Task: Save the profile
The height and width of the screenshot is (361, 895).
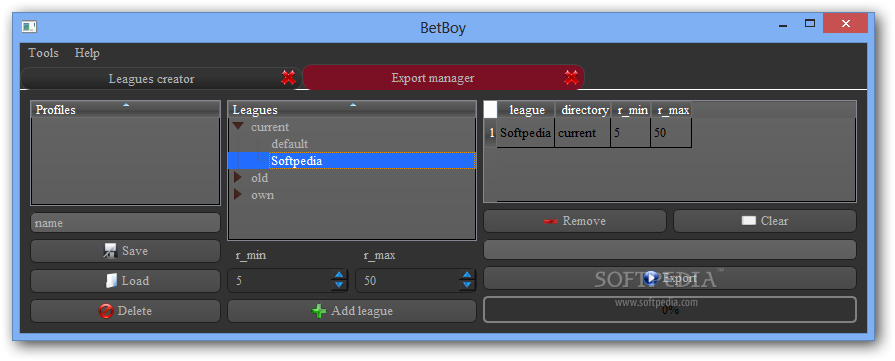Action: [x=125, y=251]
